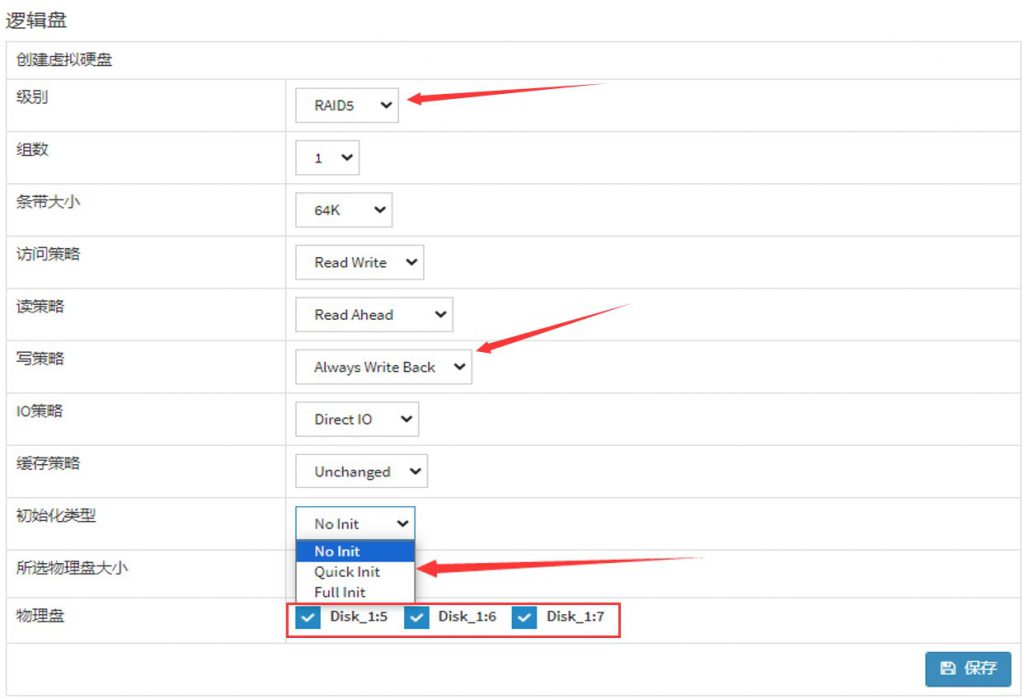Expand the Direct IO policy dropdown

coord(357,419)
